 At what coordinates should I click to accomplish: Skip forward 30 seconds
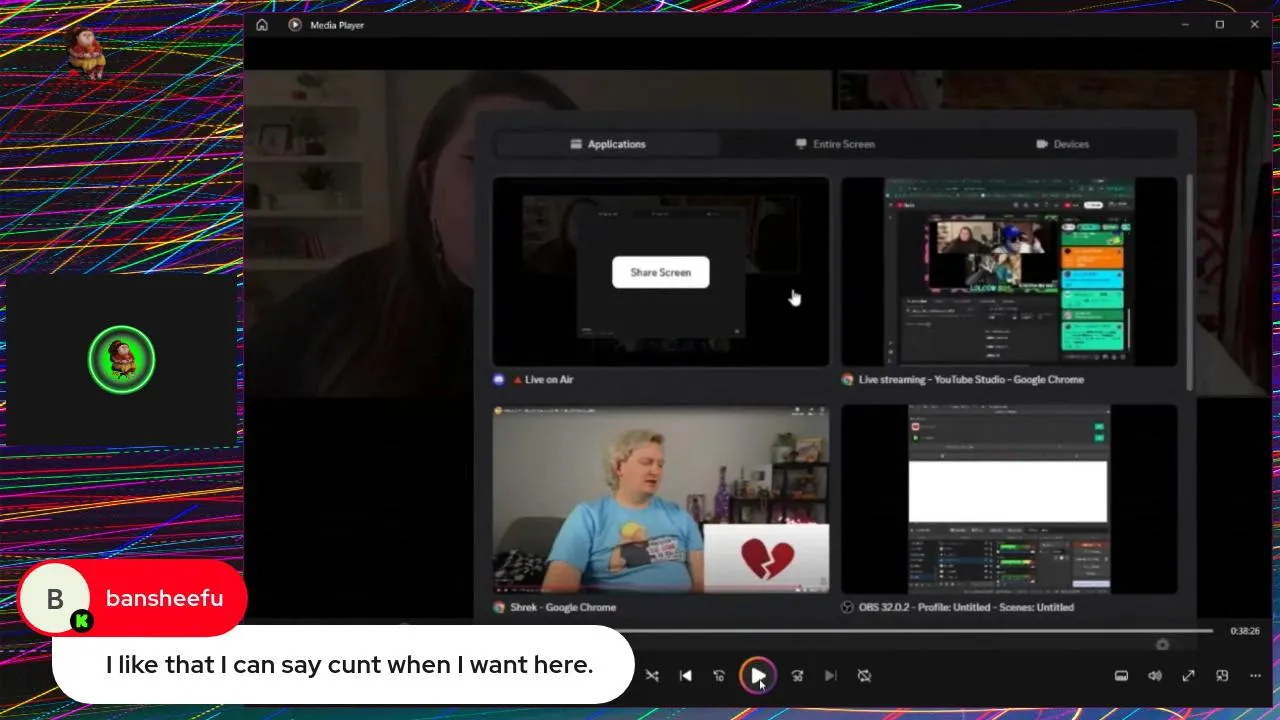coord(797,676)
